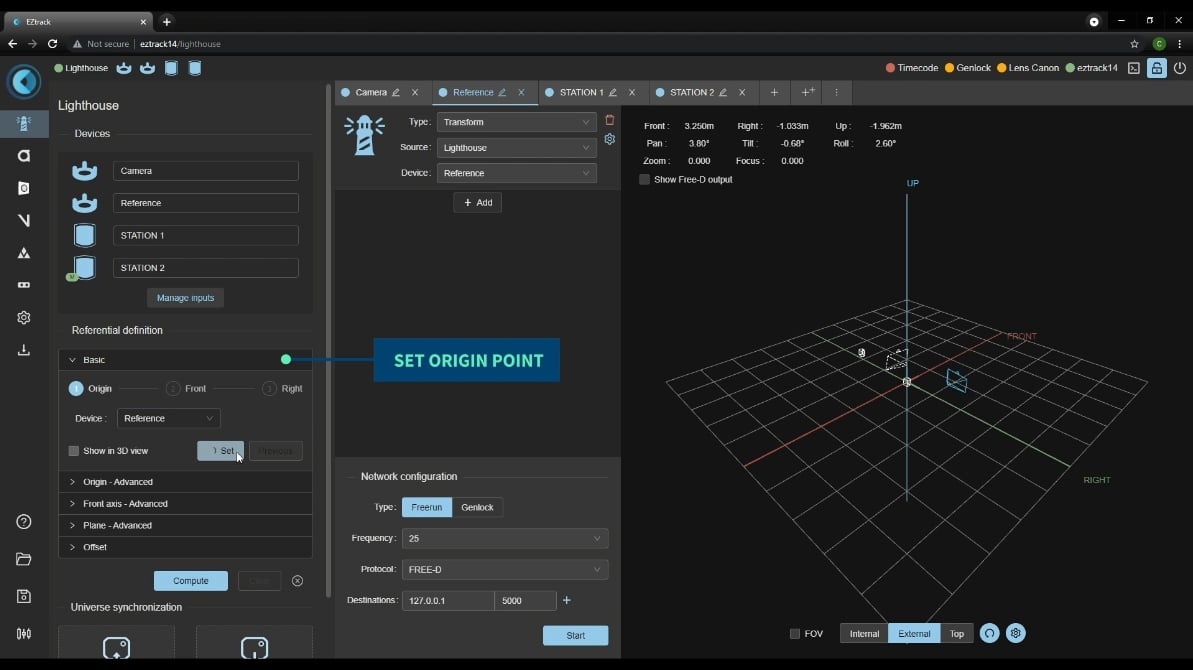Open the Type dropdown showing Transform
This screenshot has width=1193, height=670.
click(x=516, y=122)
